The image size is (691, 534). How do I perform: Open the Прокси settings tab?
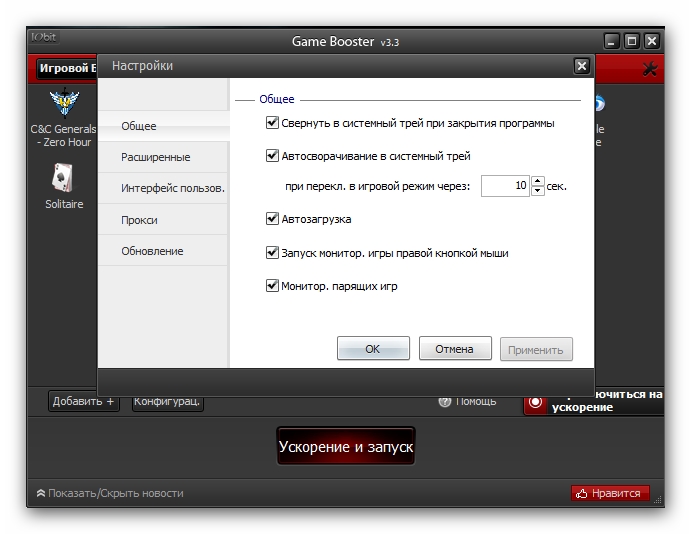click(163, 220)
